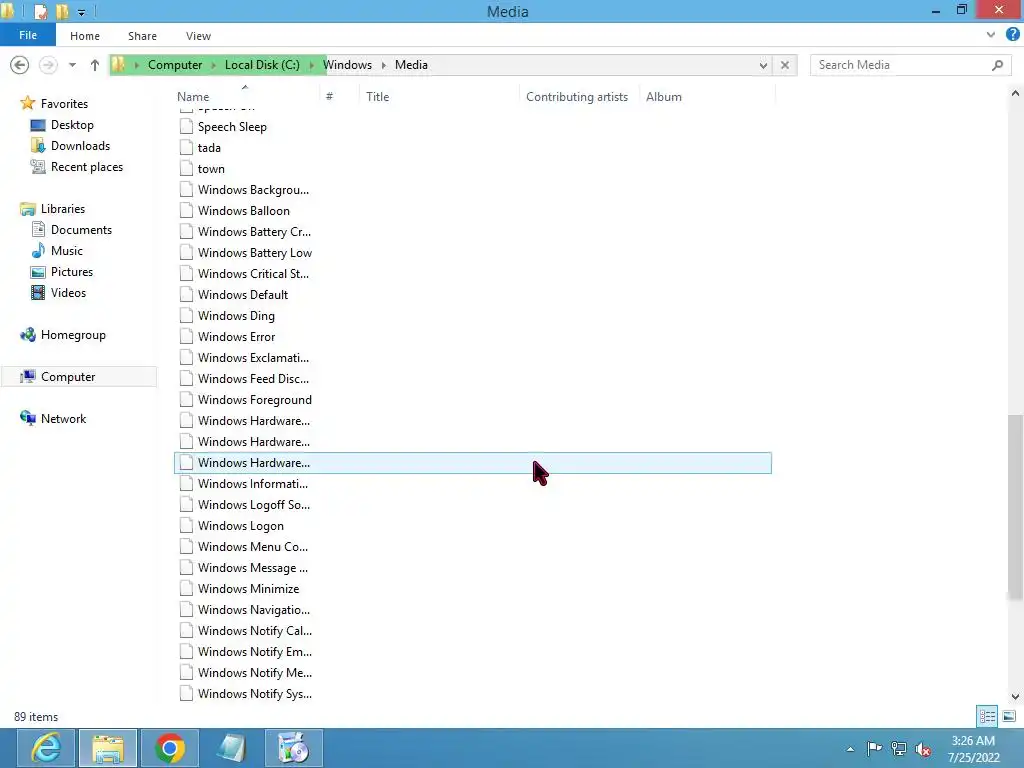
Task: Open the Share ribbon tab
Action: 142,36
